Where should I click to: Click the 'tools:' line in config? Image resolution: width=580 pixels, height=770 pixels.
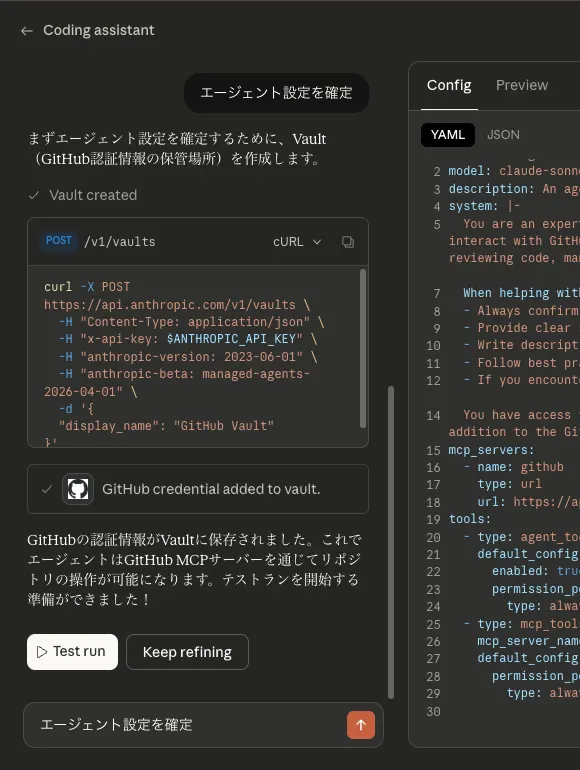click(470, 519)
